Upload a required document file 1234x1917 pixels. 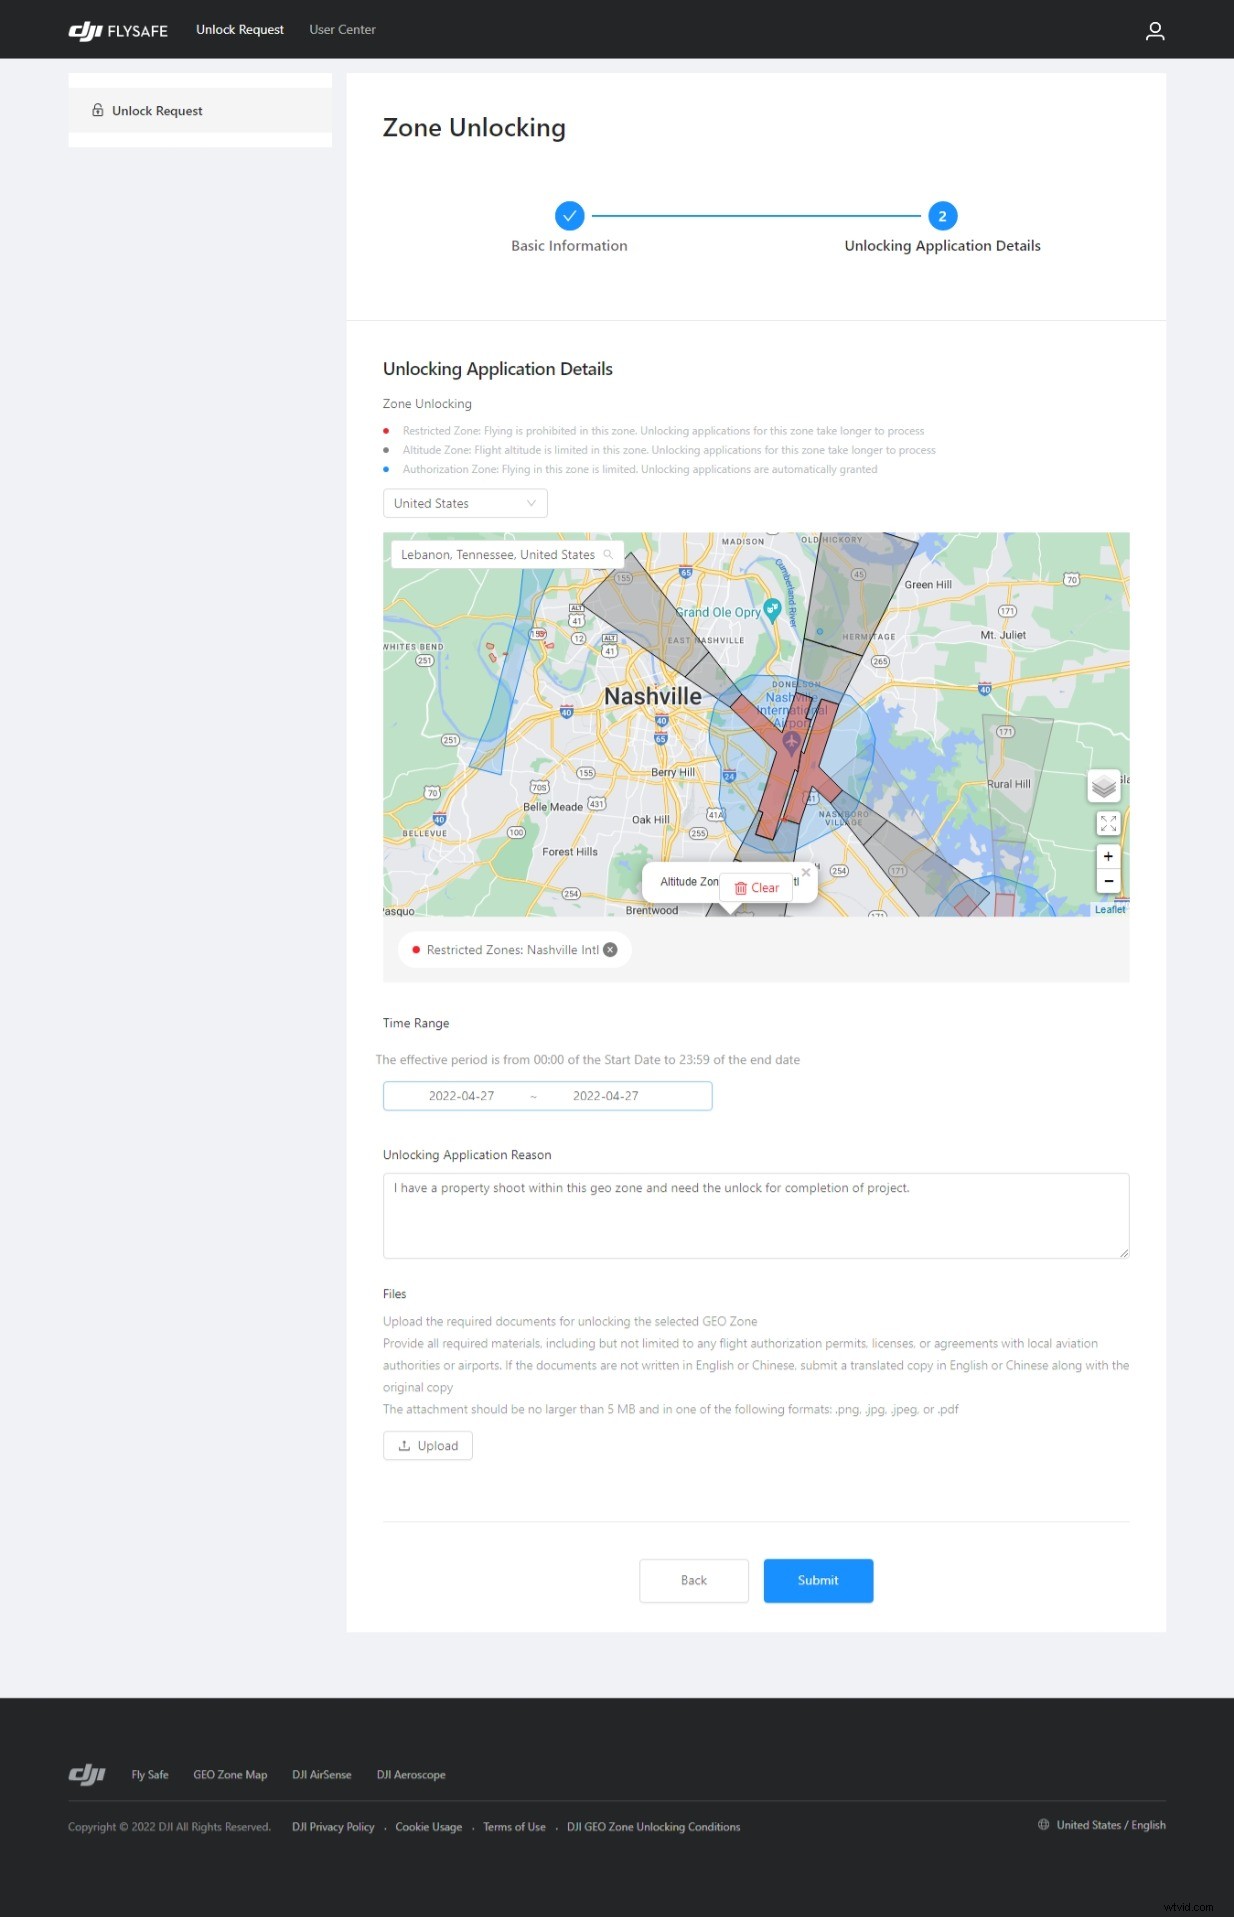click(x=428, y=1446)
